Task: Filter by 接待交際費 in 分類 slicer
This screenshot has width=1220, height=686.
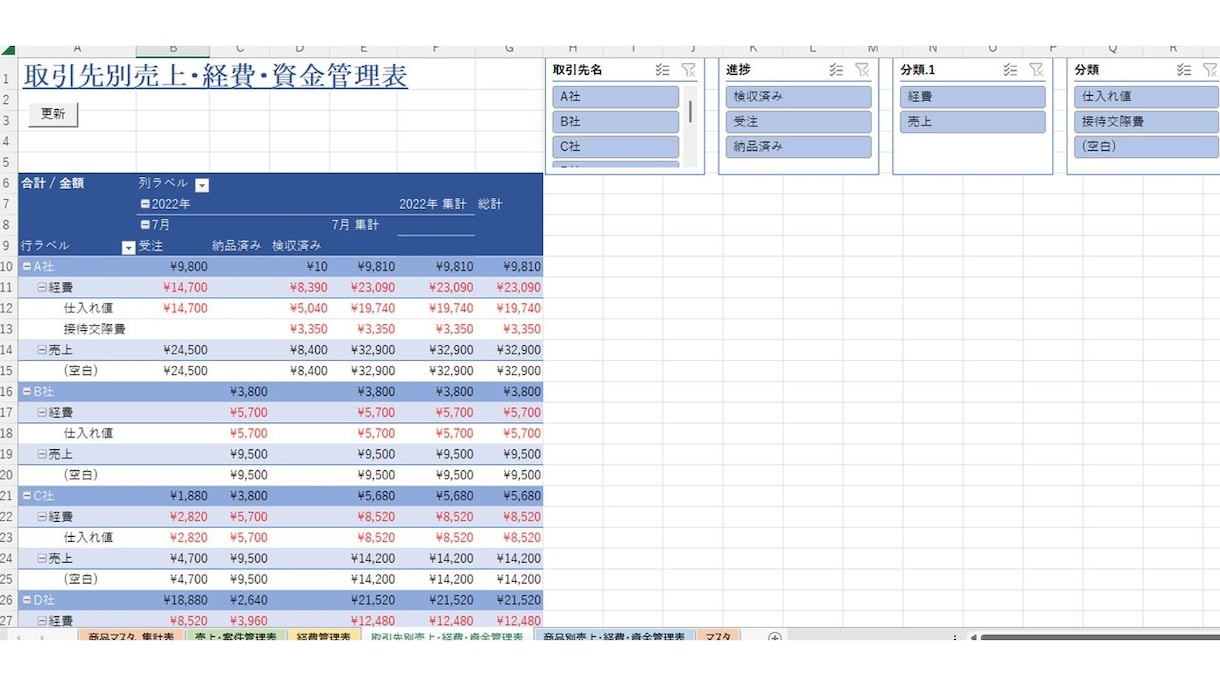Action: pos(1147,122)
